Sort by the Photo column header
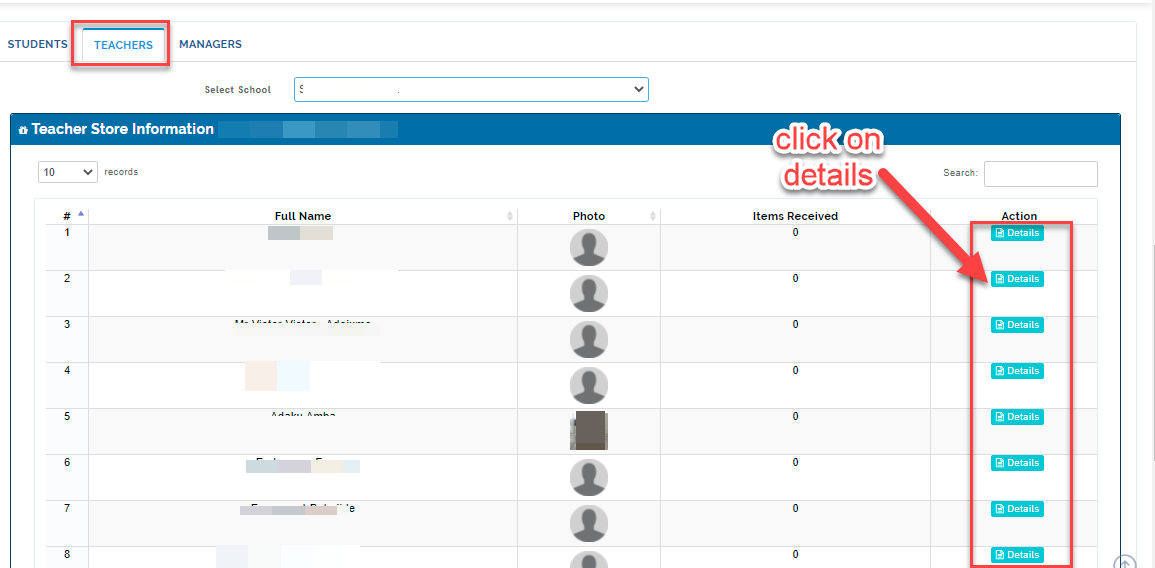 pyautogui.click(x=589, y=216)
